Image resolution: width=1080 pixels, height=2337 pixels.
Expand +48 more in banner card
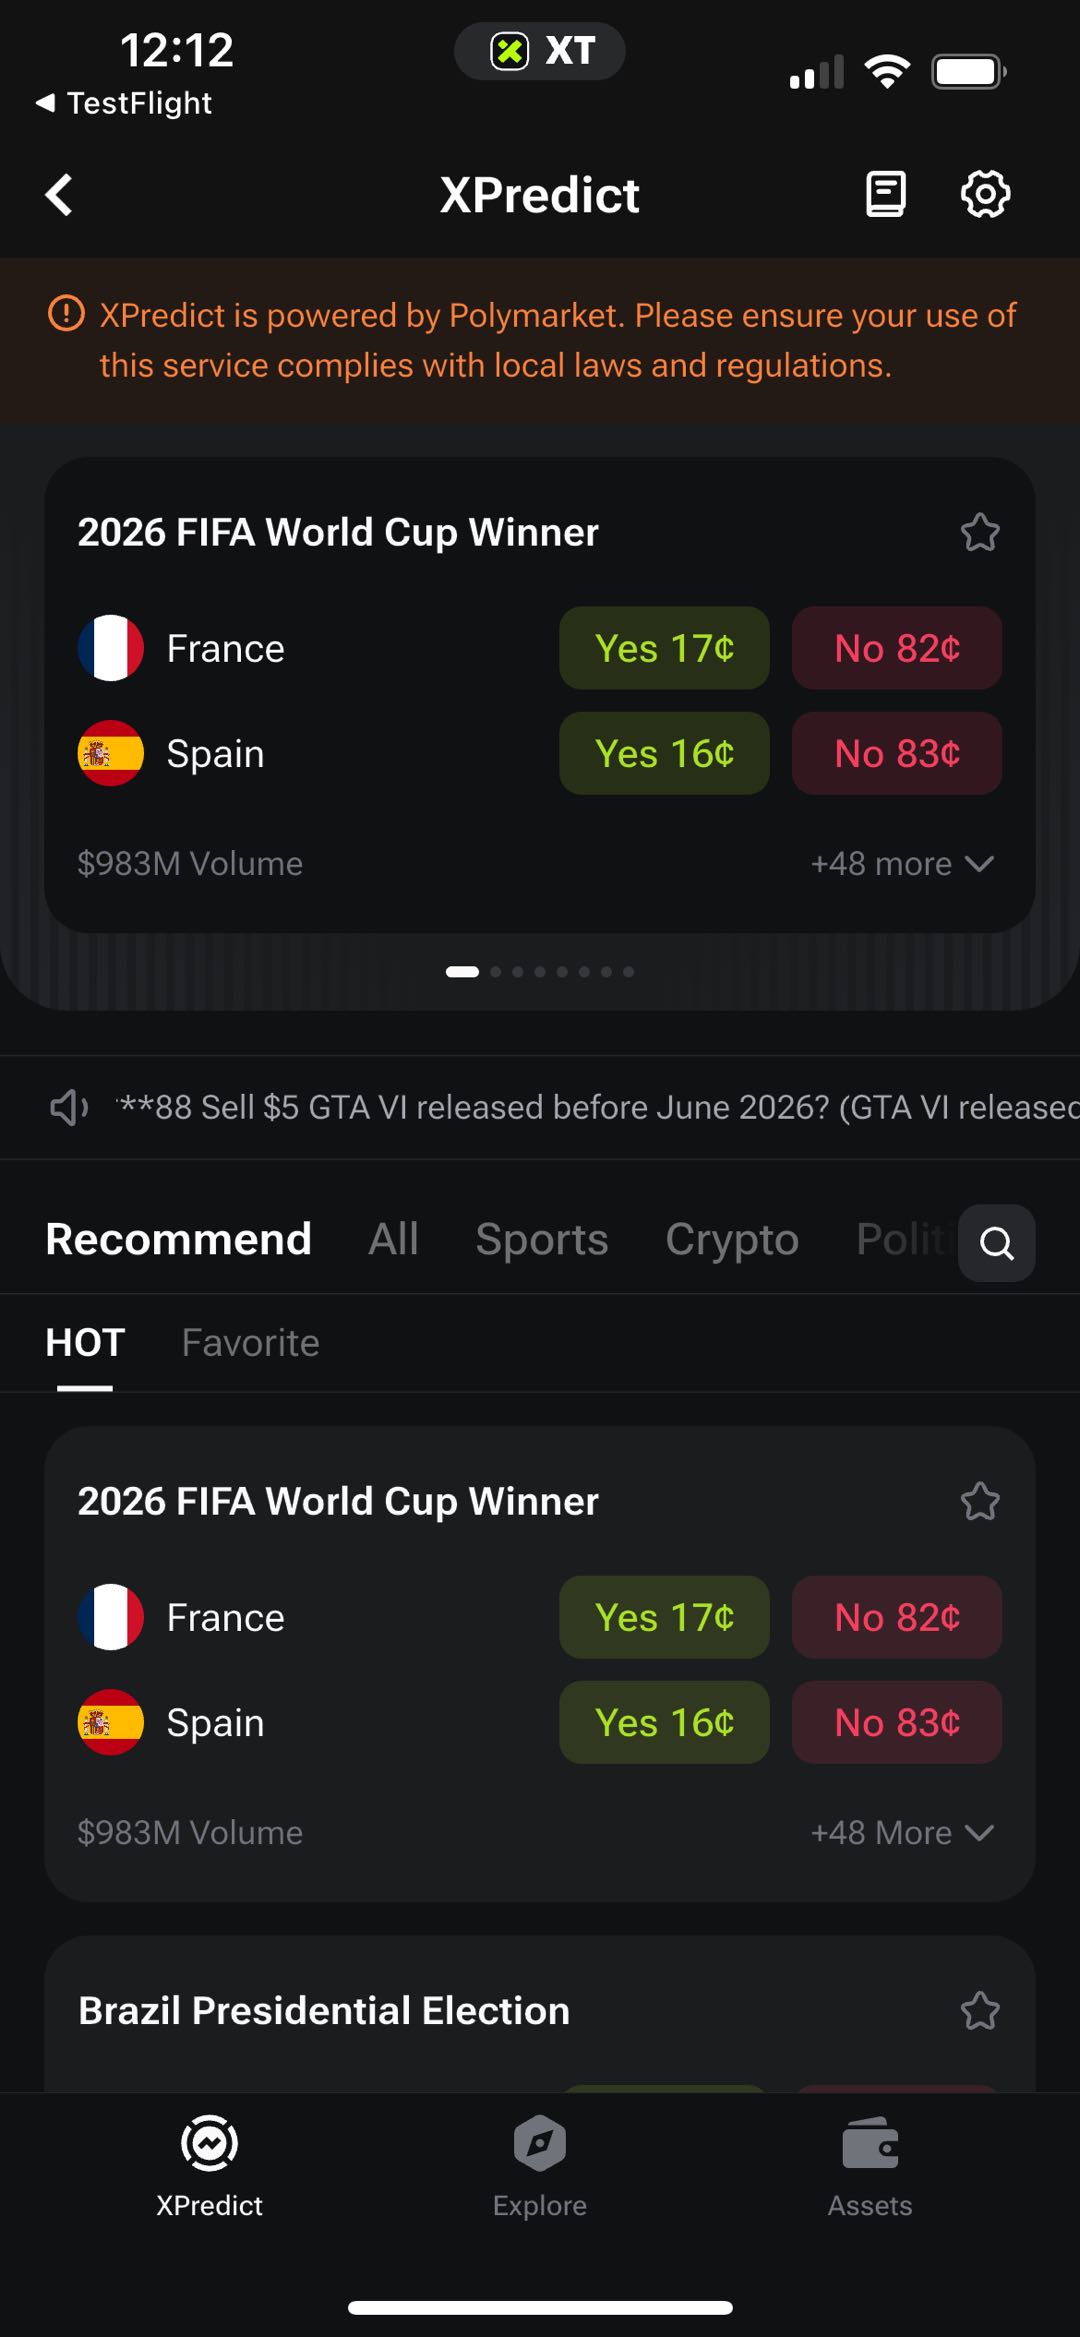(x=902, y=863)
